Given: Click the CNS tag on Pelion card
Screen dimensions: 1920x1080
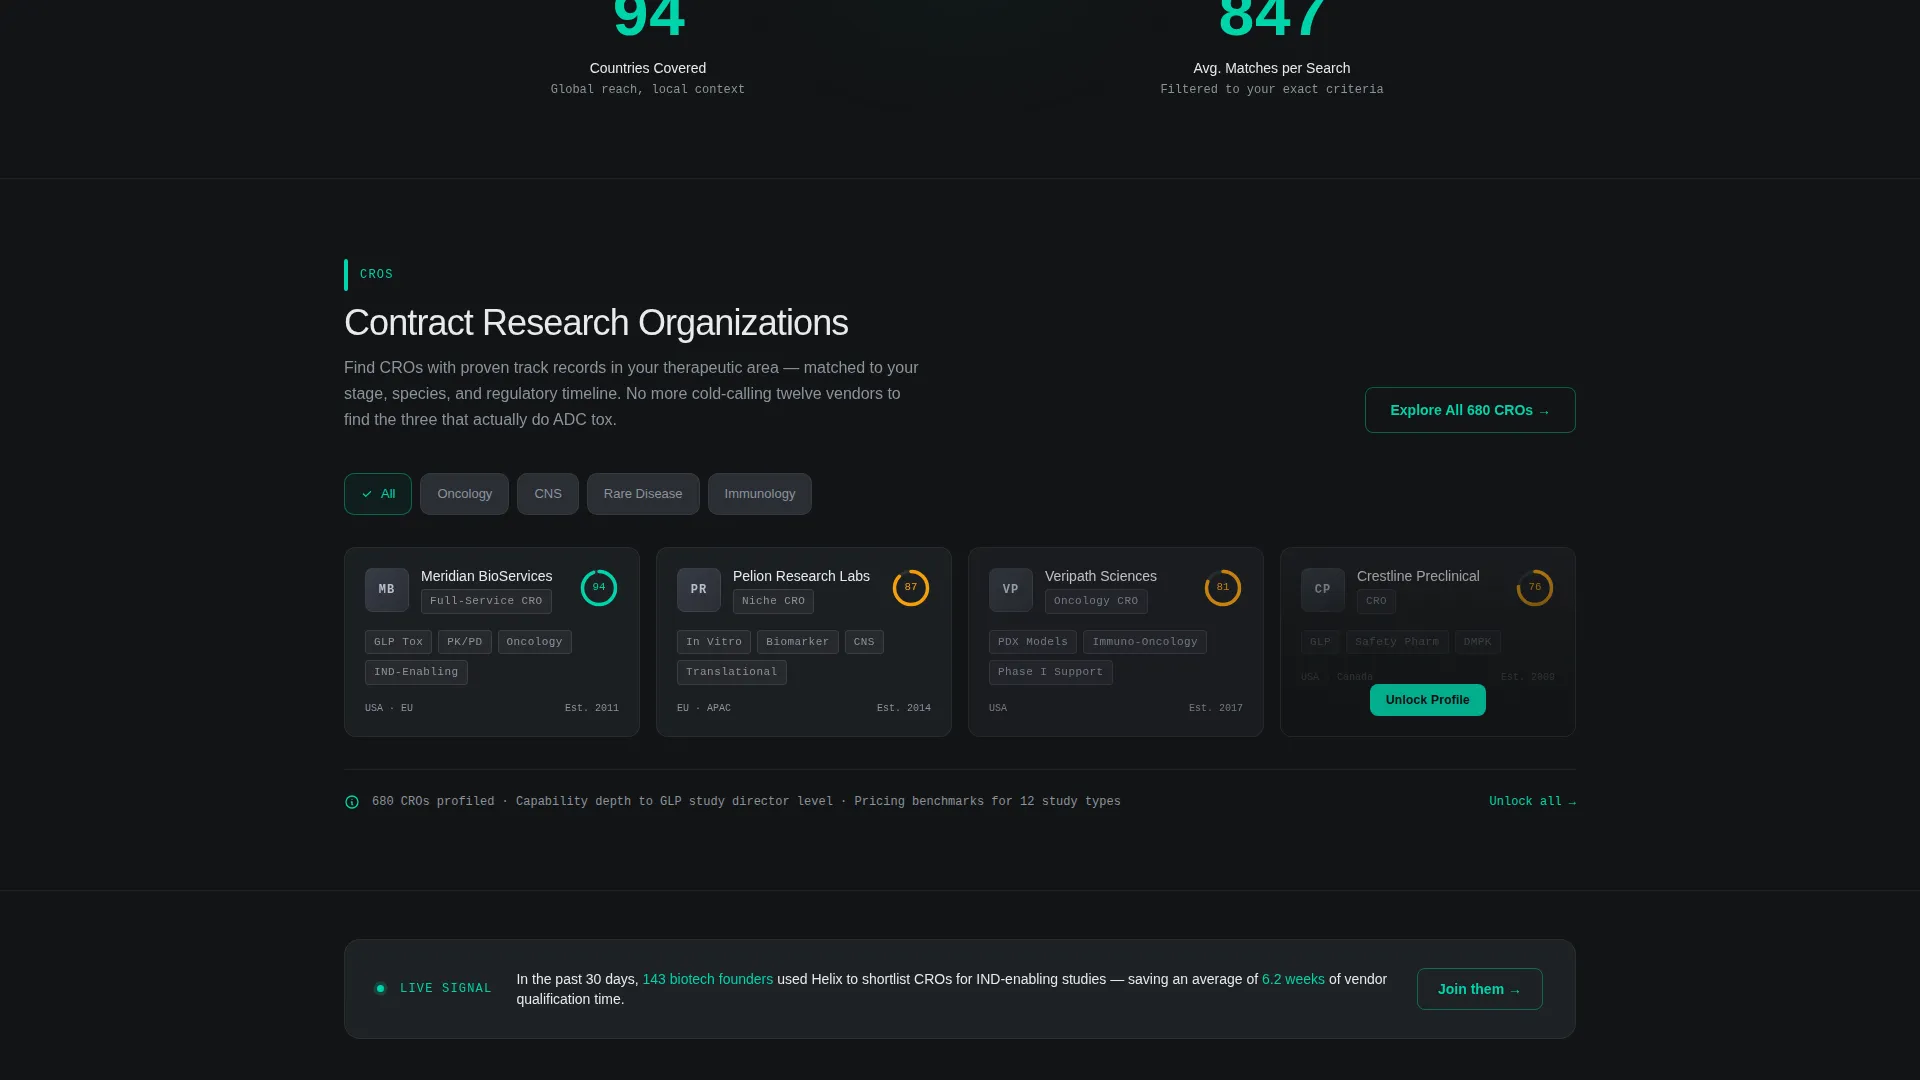Looking at the screenshot, I should tap(864, 642).
